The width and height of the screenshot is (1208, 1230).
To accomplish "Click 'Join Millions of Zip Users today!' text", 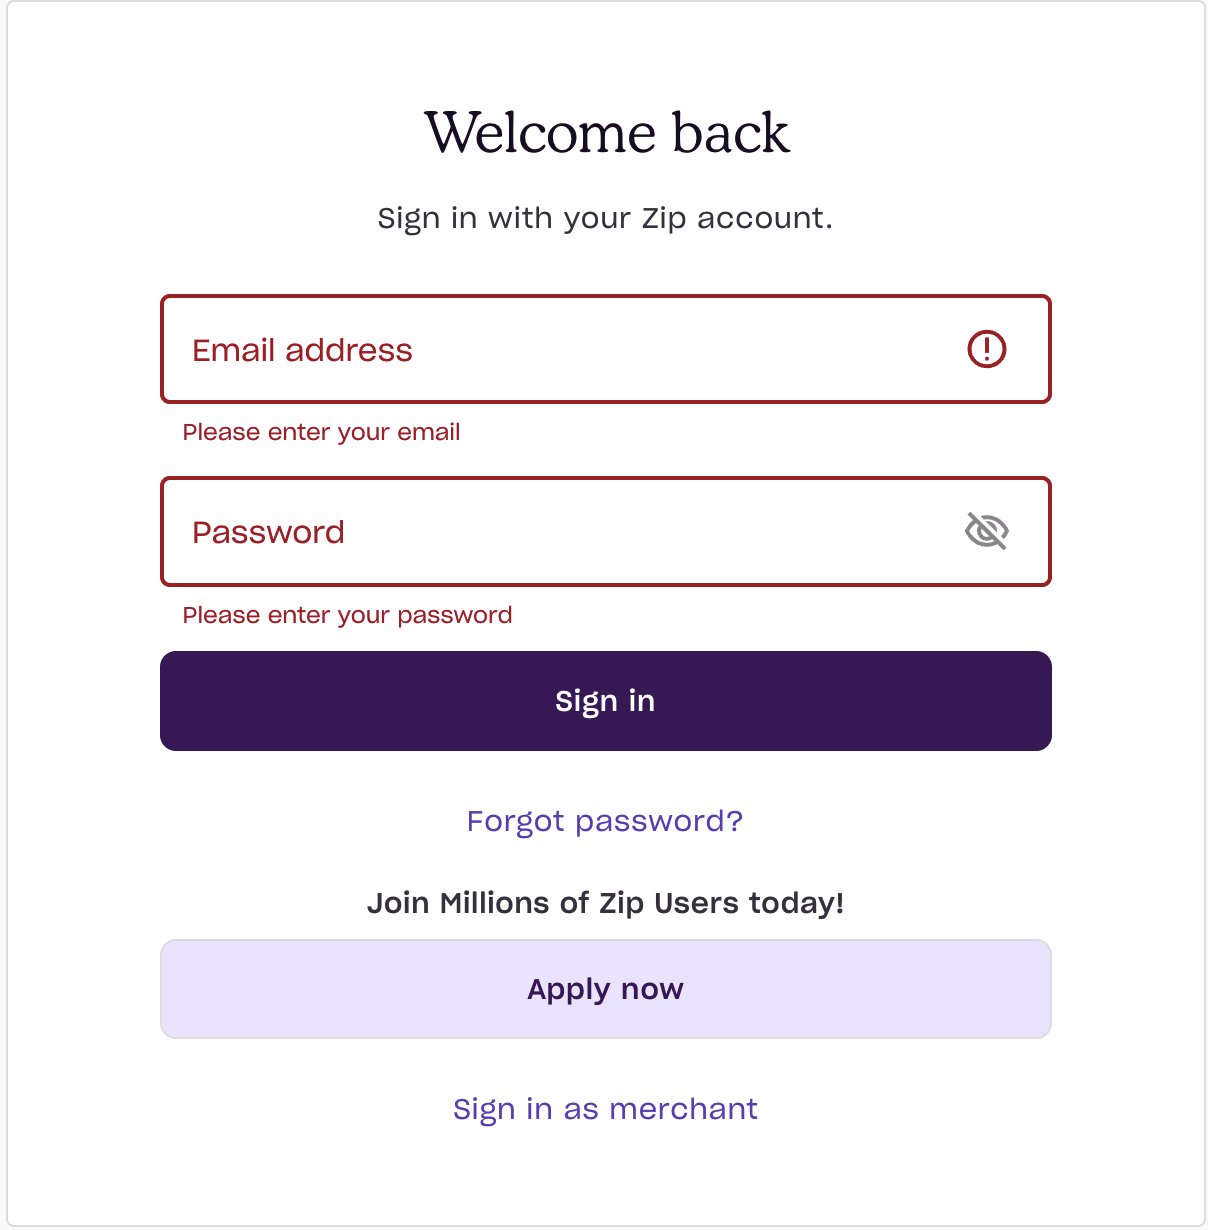I will [606, 902].
